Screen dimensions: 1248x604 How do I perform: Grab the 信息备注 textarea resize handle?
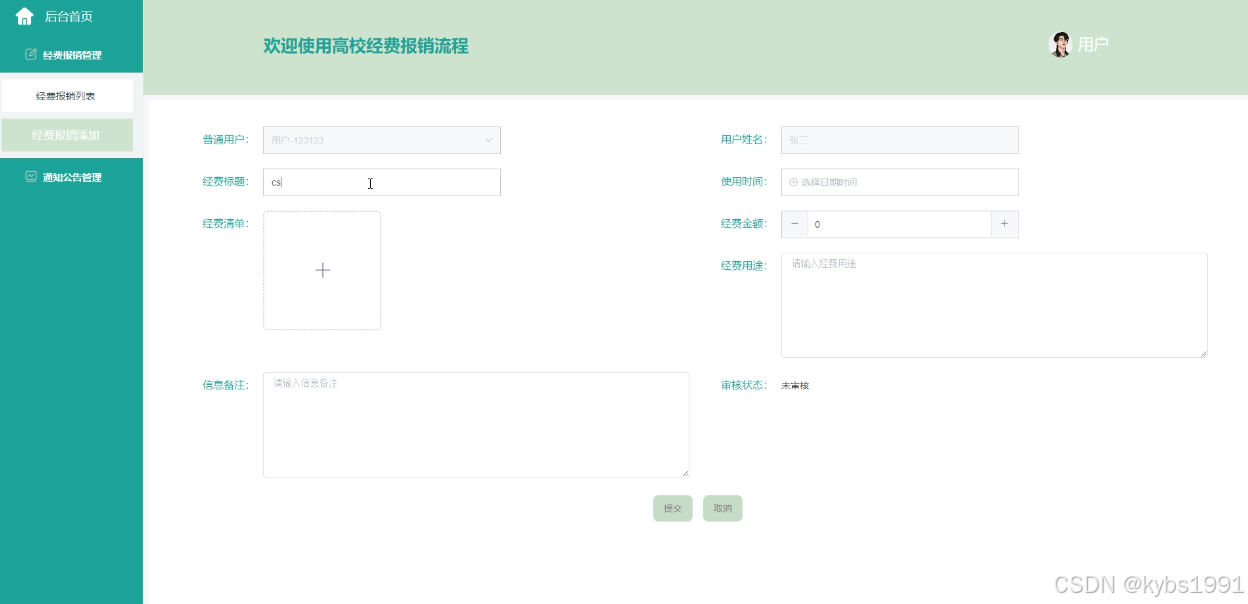(x=685, y=473)
